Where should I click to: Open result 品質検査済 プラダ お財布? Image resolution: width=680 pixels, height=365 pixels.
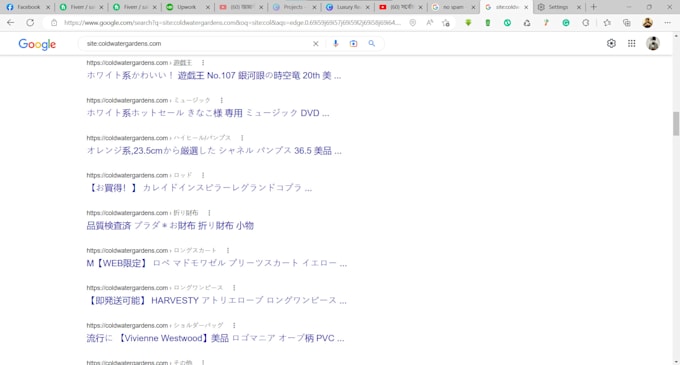click(170, 226)
